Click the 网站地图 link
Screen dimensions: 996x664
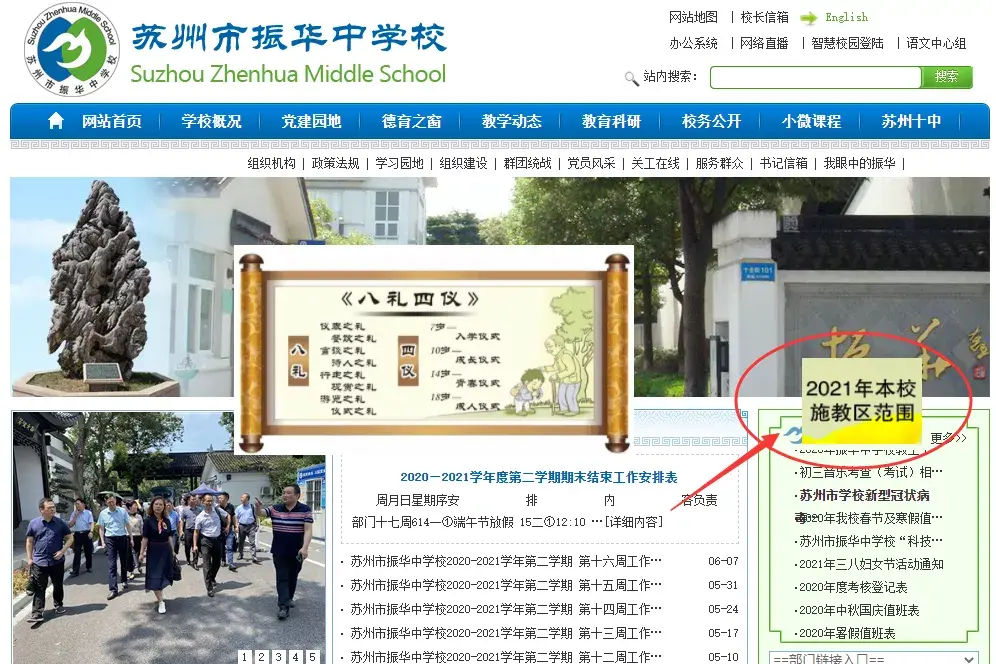pos(693,17)
